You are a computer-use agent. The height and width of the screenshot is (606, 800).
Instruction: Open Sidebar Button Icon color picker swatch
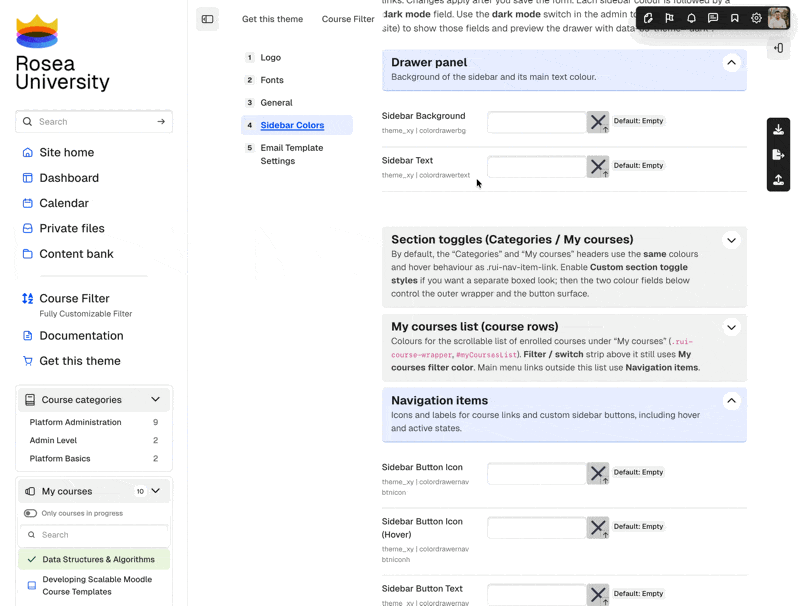tap(597, 473)
